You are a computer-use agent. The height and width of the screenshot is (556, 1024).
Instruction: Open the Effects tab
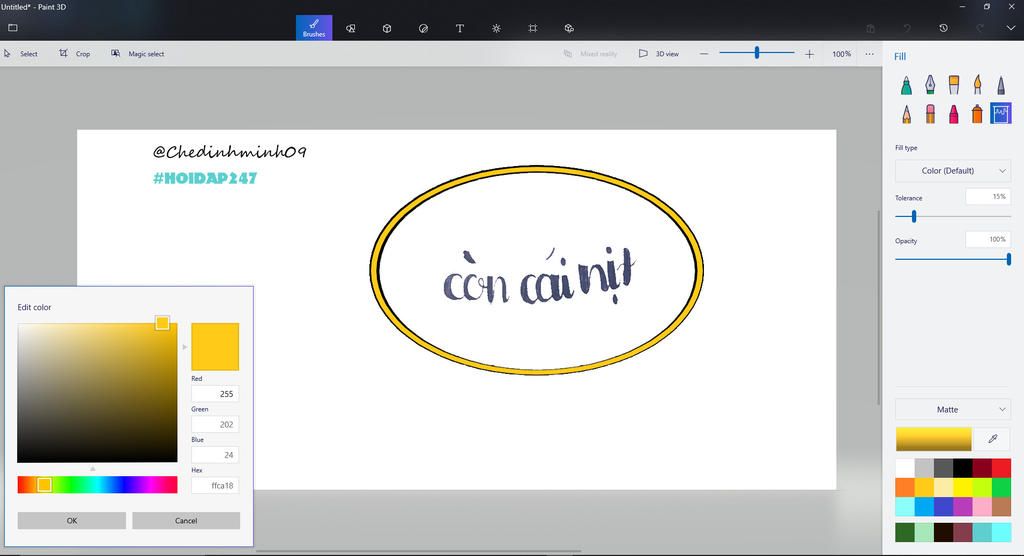[496, 28]
